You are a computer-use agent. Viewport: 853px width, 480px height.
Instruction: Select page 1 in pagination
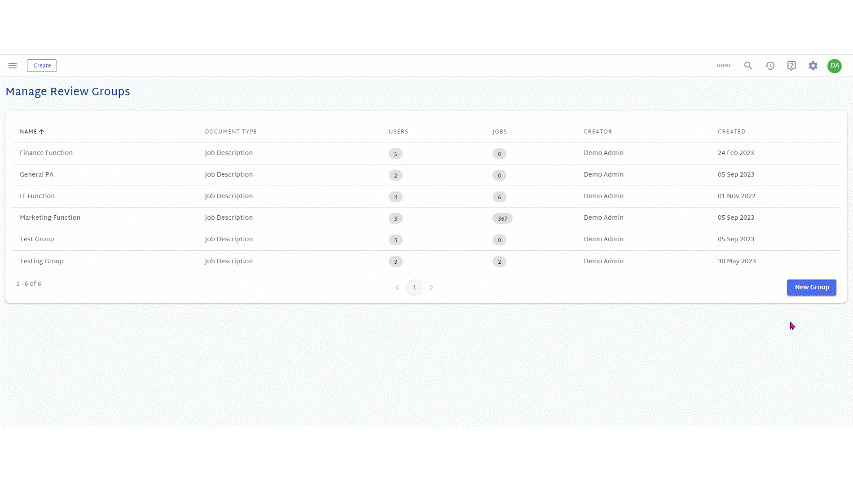414,287
